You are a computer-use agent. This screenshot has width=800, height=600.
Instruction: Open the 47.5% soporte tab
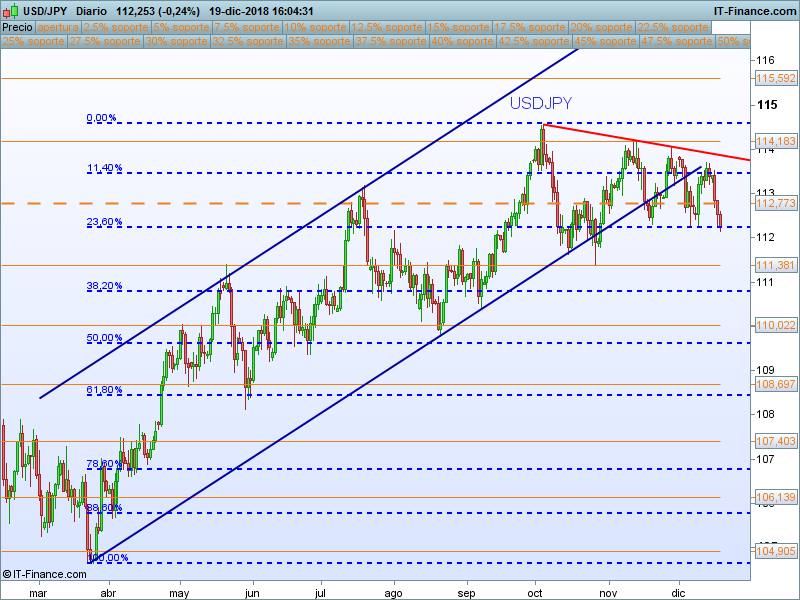tap(677, 41)
